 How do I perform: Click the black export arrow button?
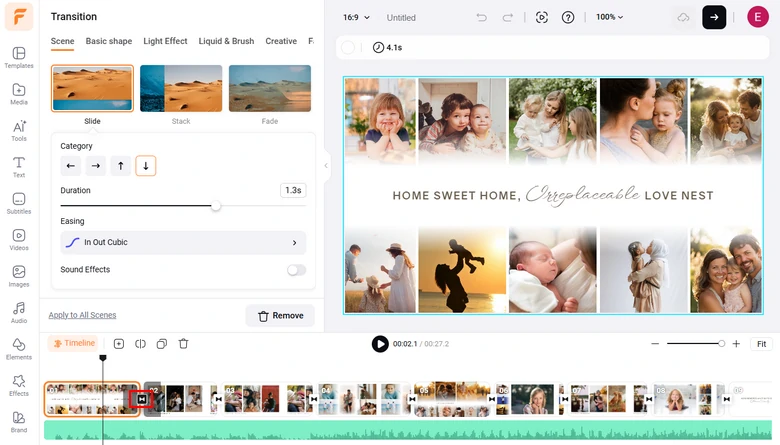pyautogui.click(x=714, y=17)
